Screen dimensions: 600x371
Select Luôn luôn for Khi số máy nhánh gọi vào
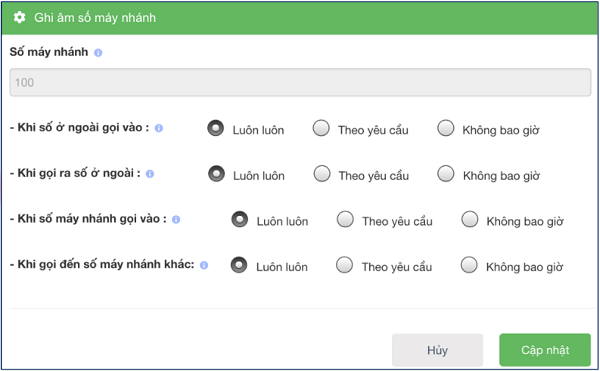[240, 220]
